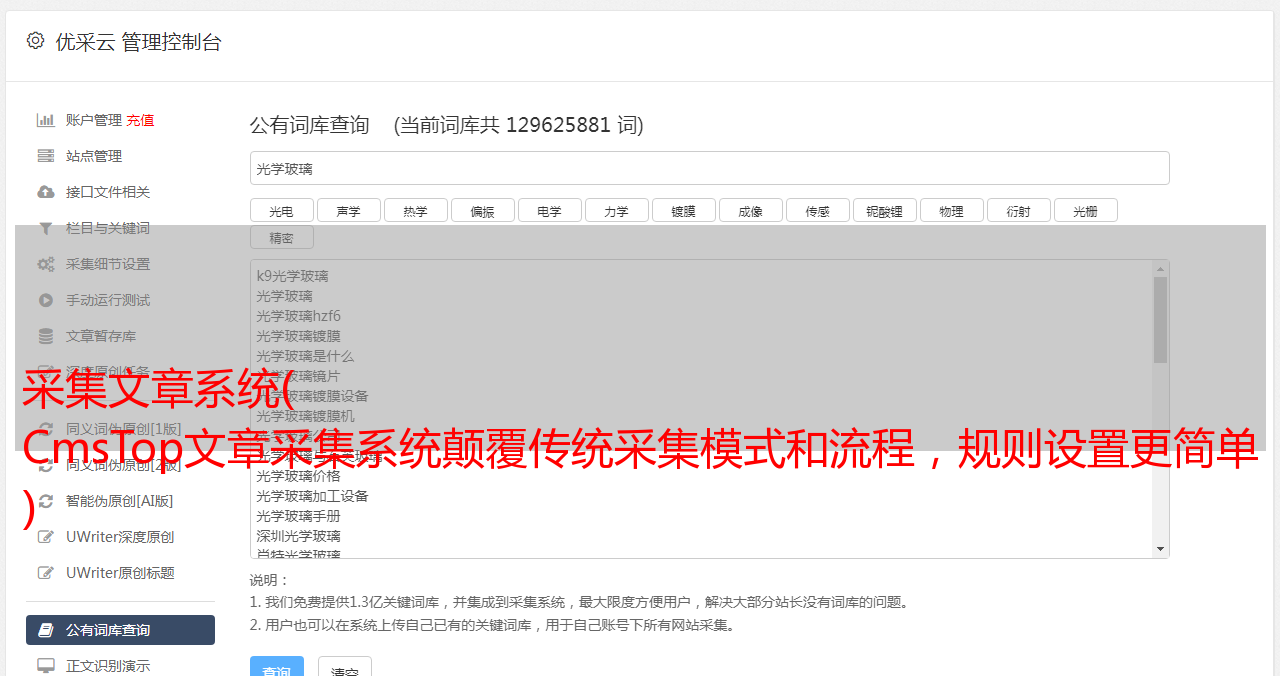Open 智能伪原创[AI版] in the sidebar
The width and height of the screenshot is (1280, 676).
click(x=120, y=501)
